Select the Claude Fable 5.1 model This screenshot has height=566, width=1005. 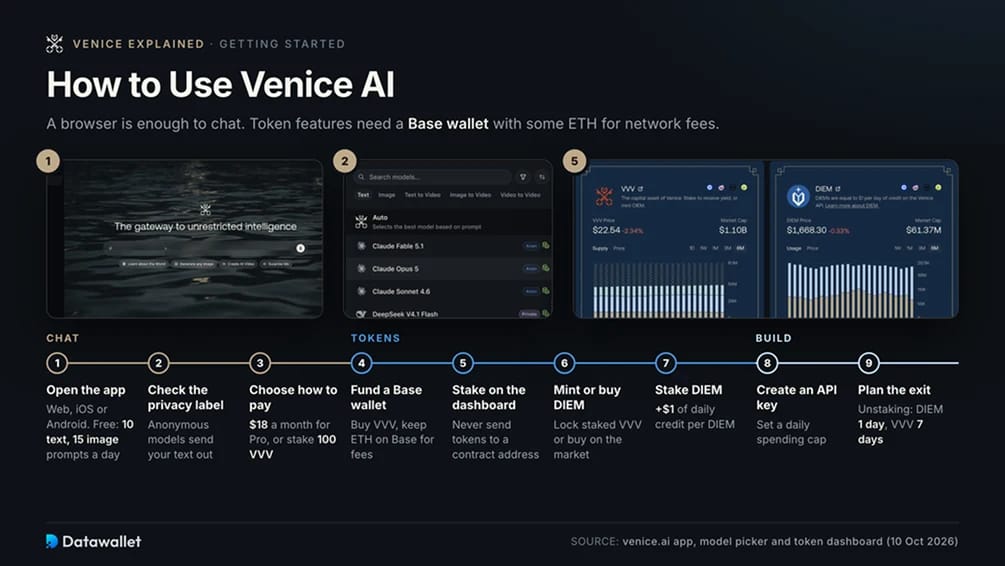click(x=449, y=246)
